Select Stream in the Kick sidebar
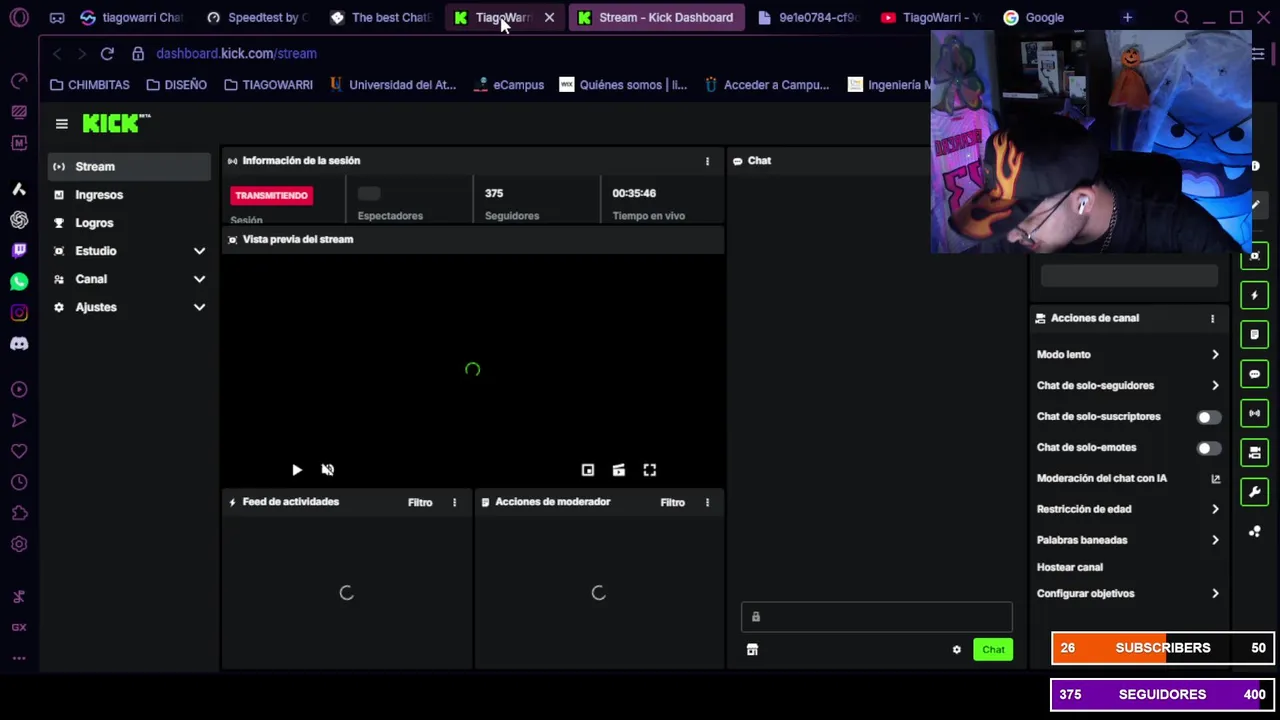 (x=129, y=167)
